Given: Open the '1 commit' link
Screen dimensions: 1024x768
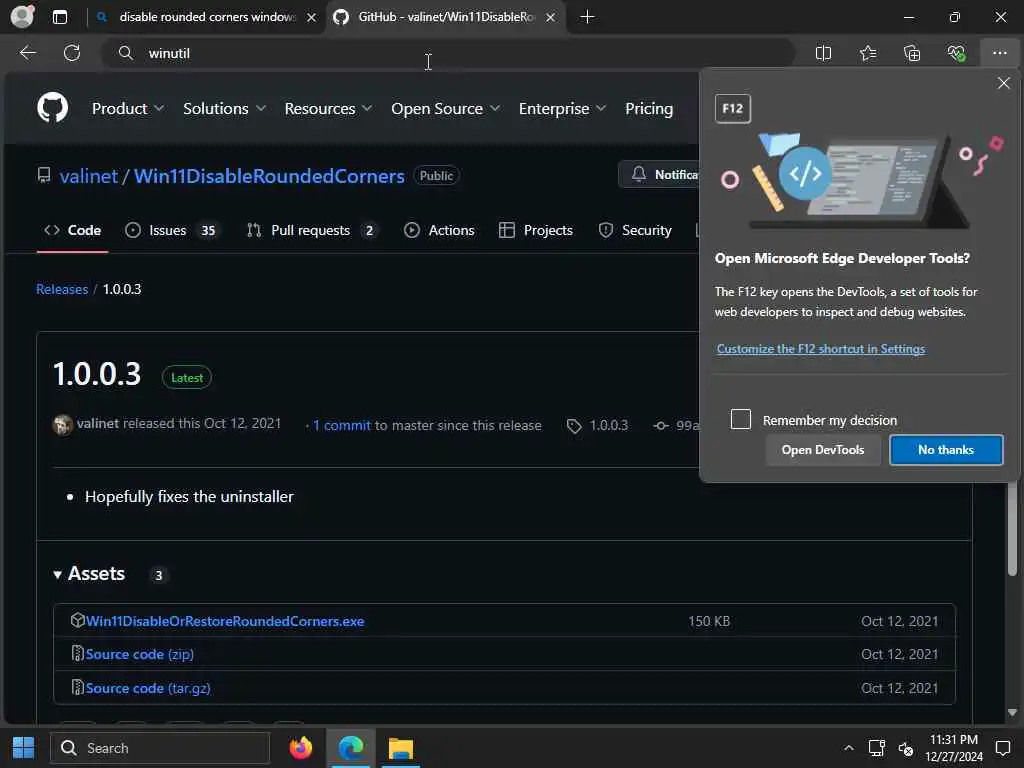Looking at the screenshot, I should tap(342, 425).
